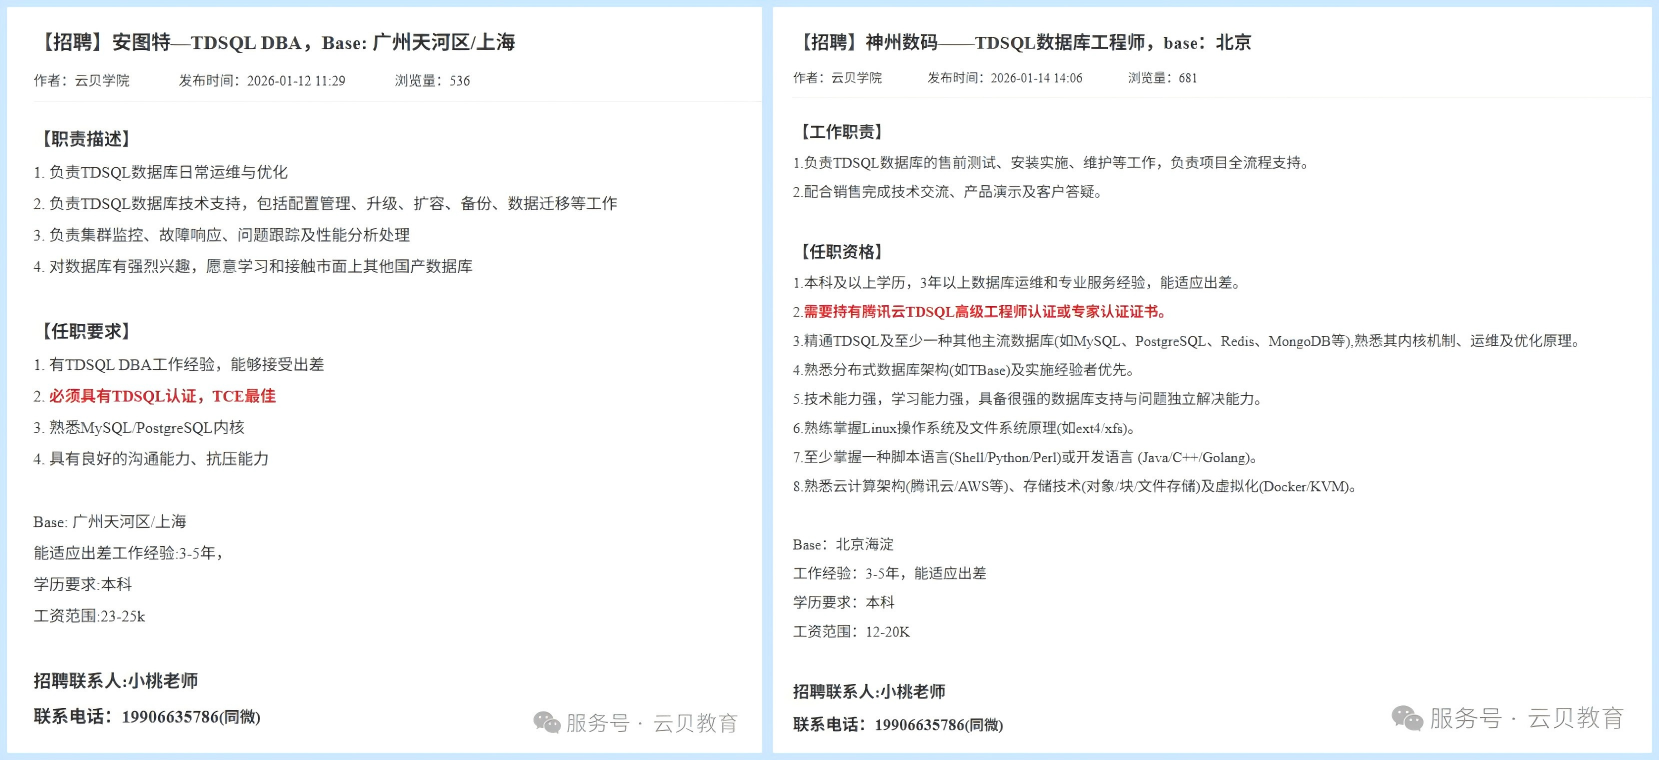Click the WeChat icon in left posting watermark
This screenshot has width=1659, height=760.
coord(547,722)
